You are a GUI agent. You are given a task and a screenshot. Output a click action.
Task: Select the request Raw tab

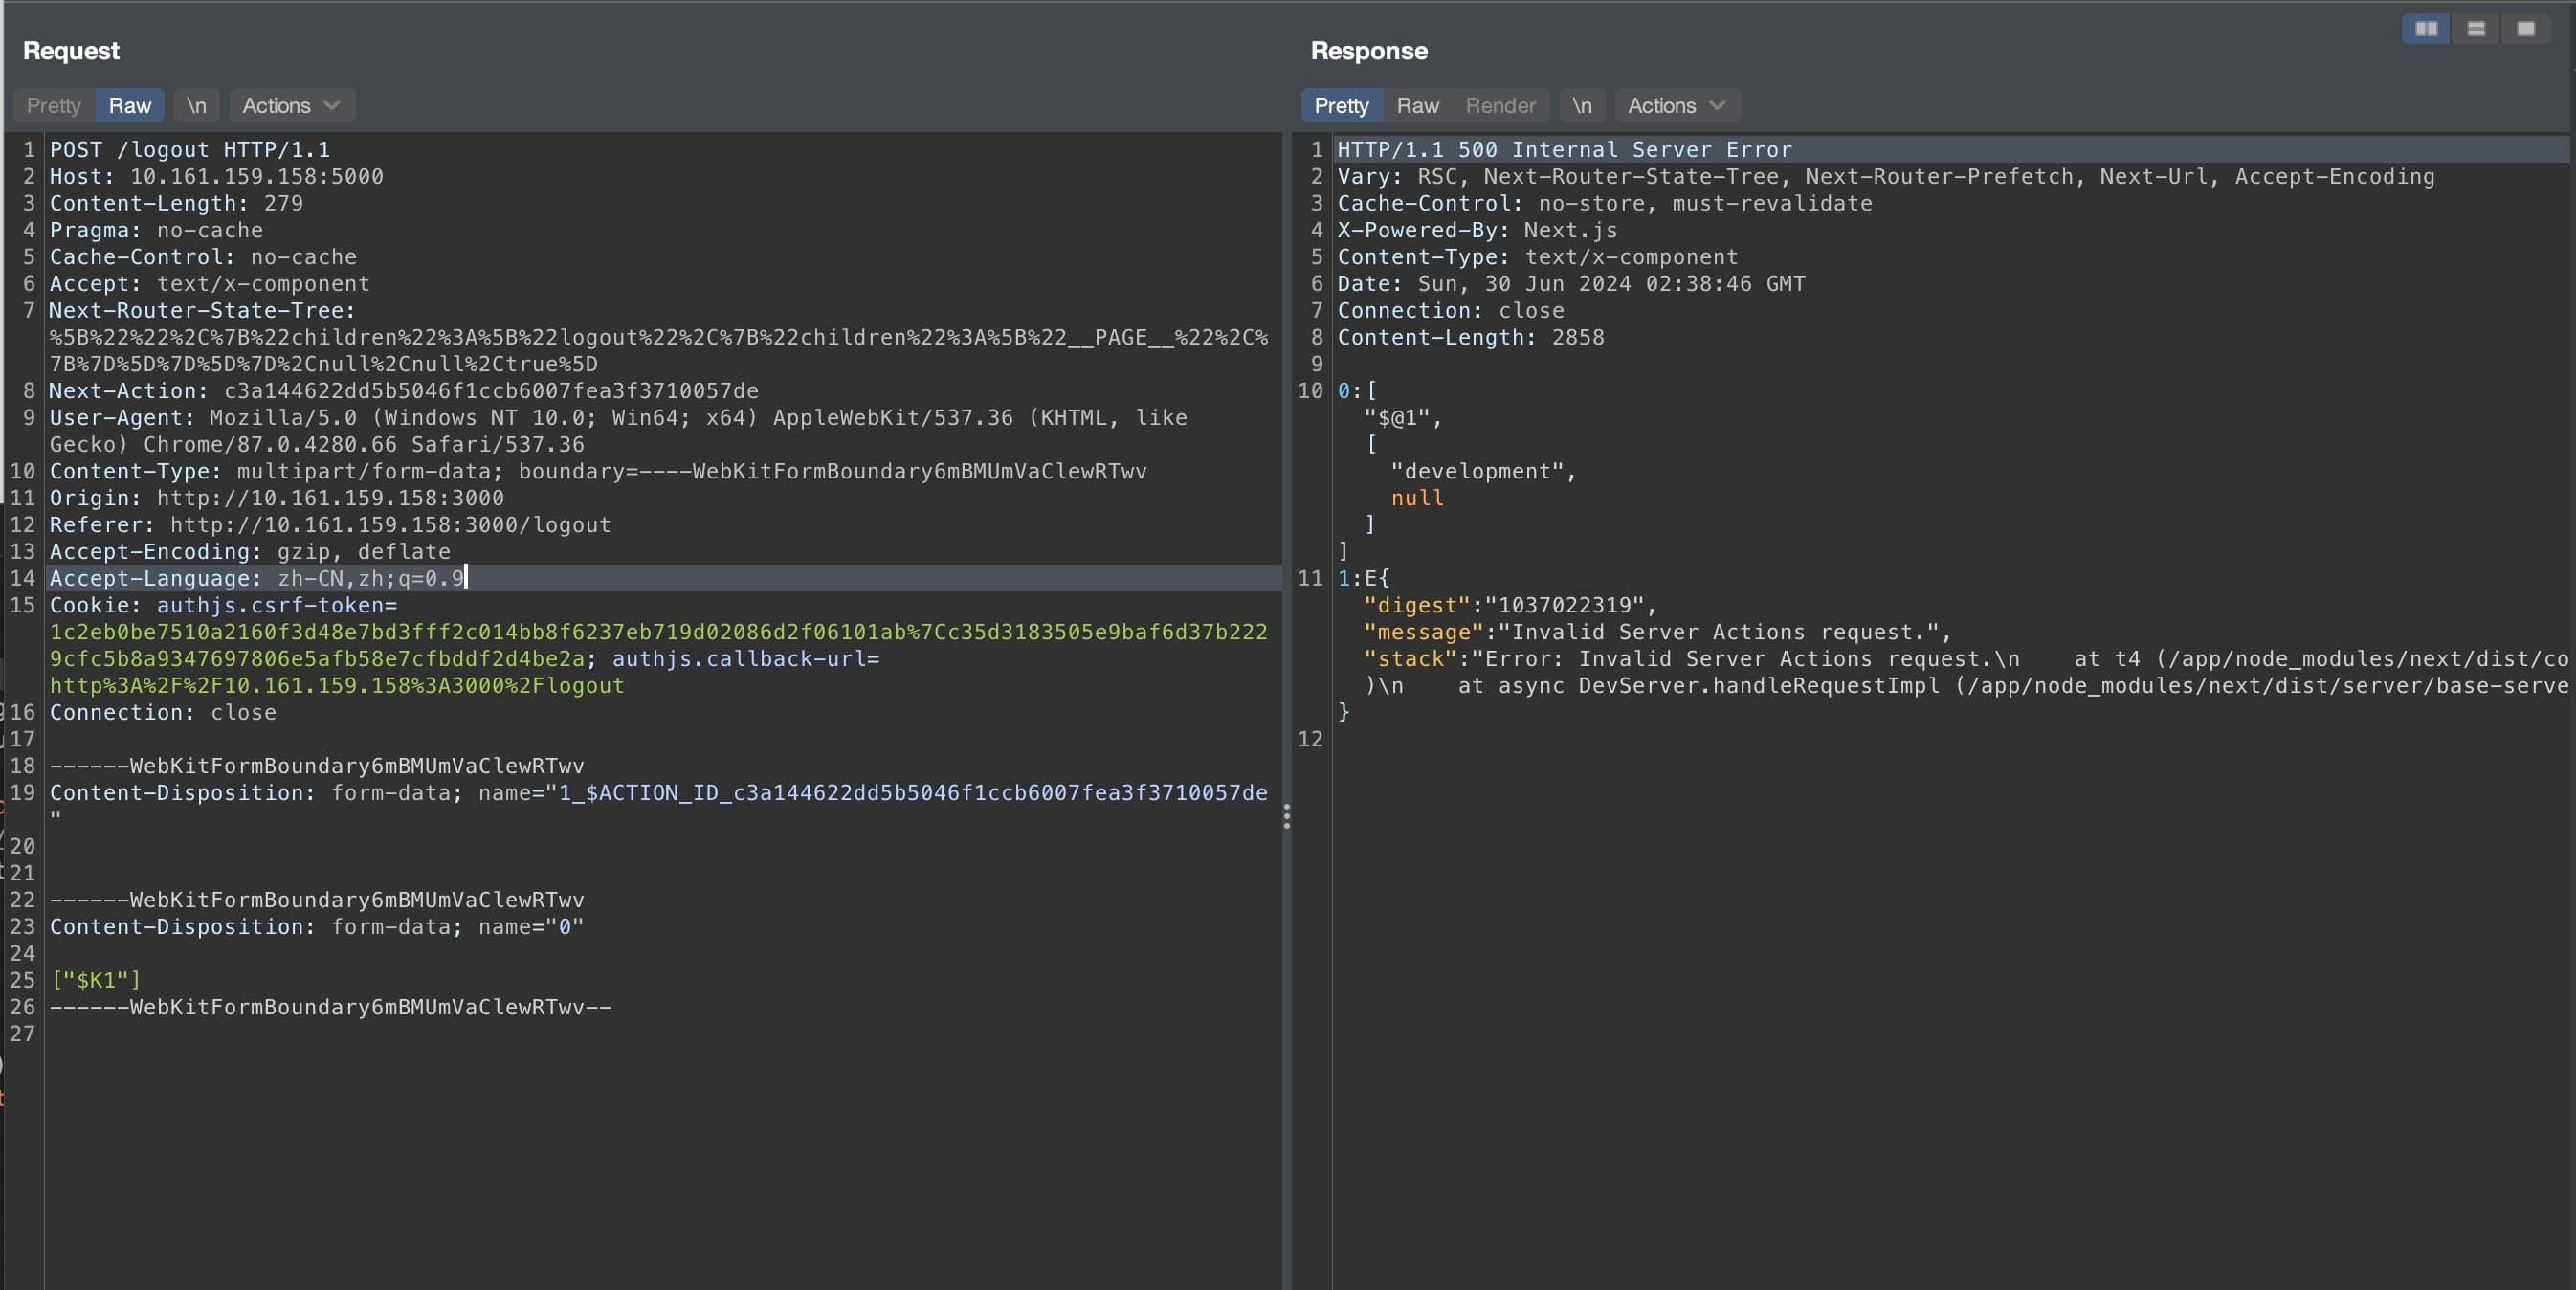coord(129,105)
